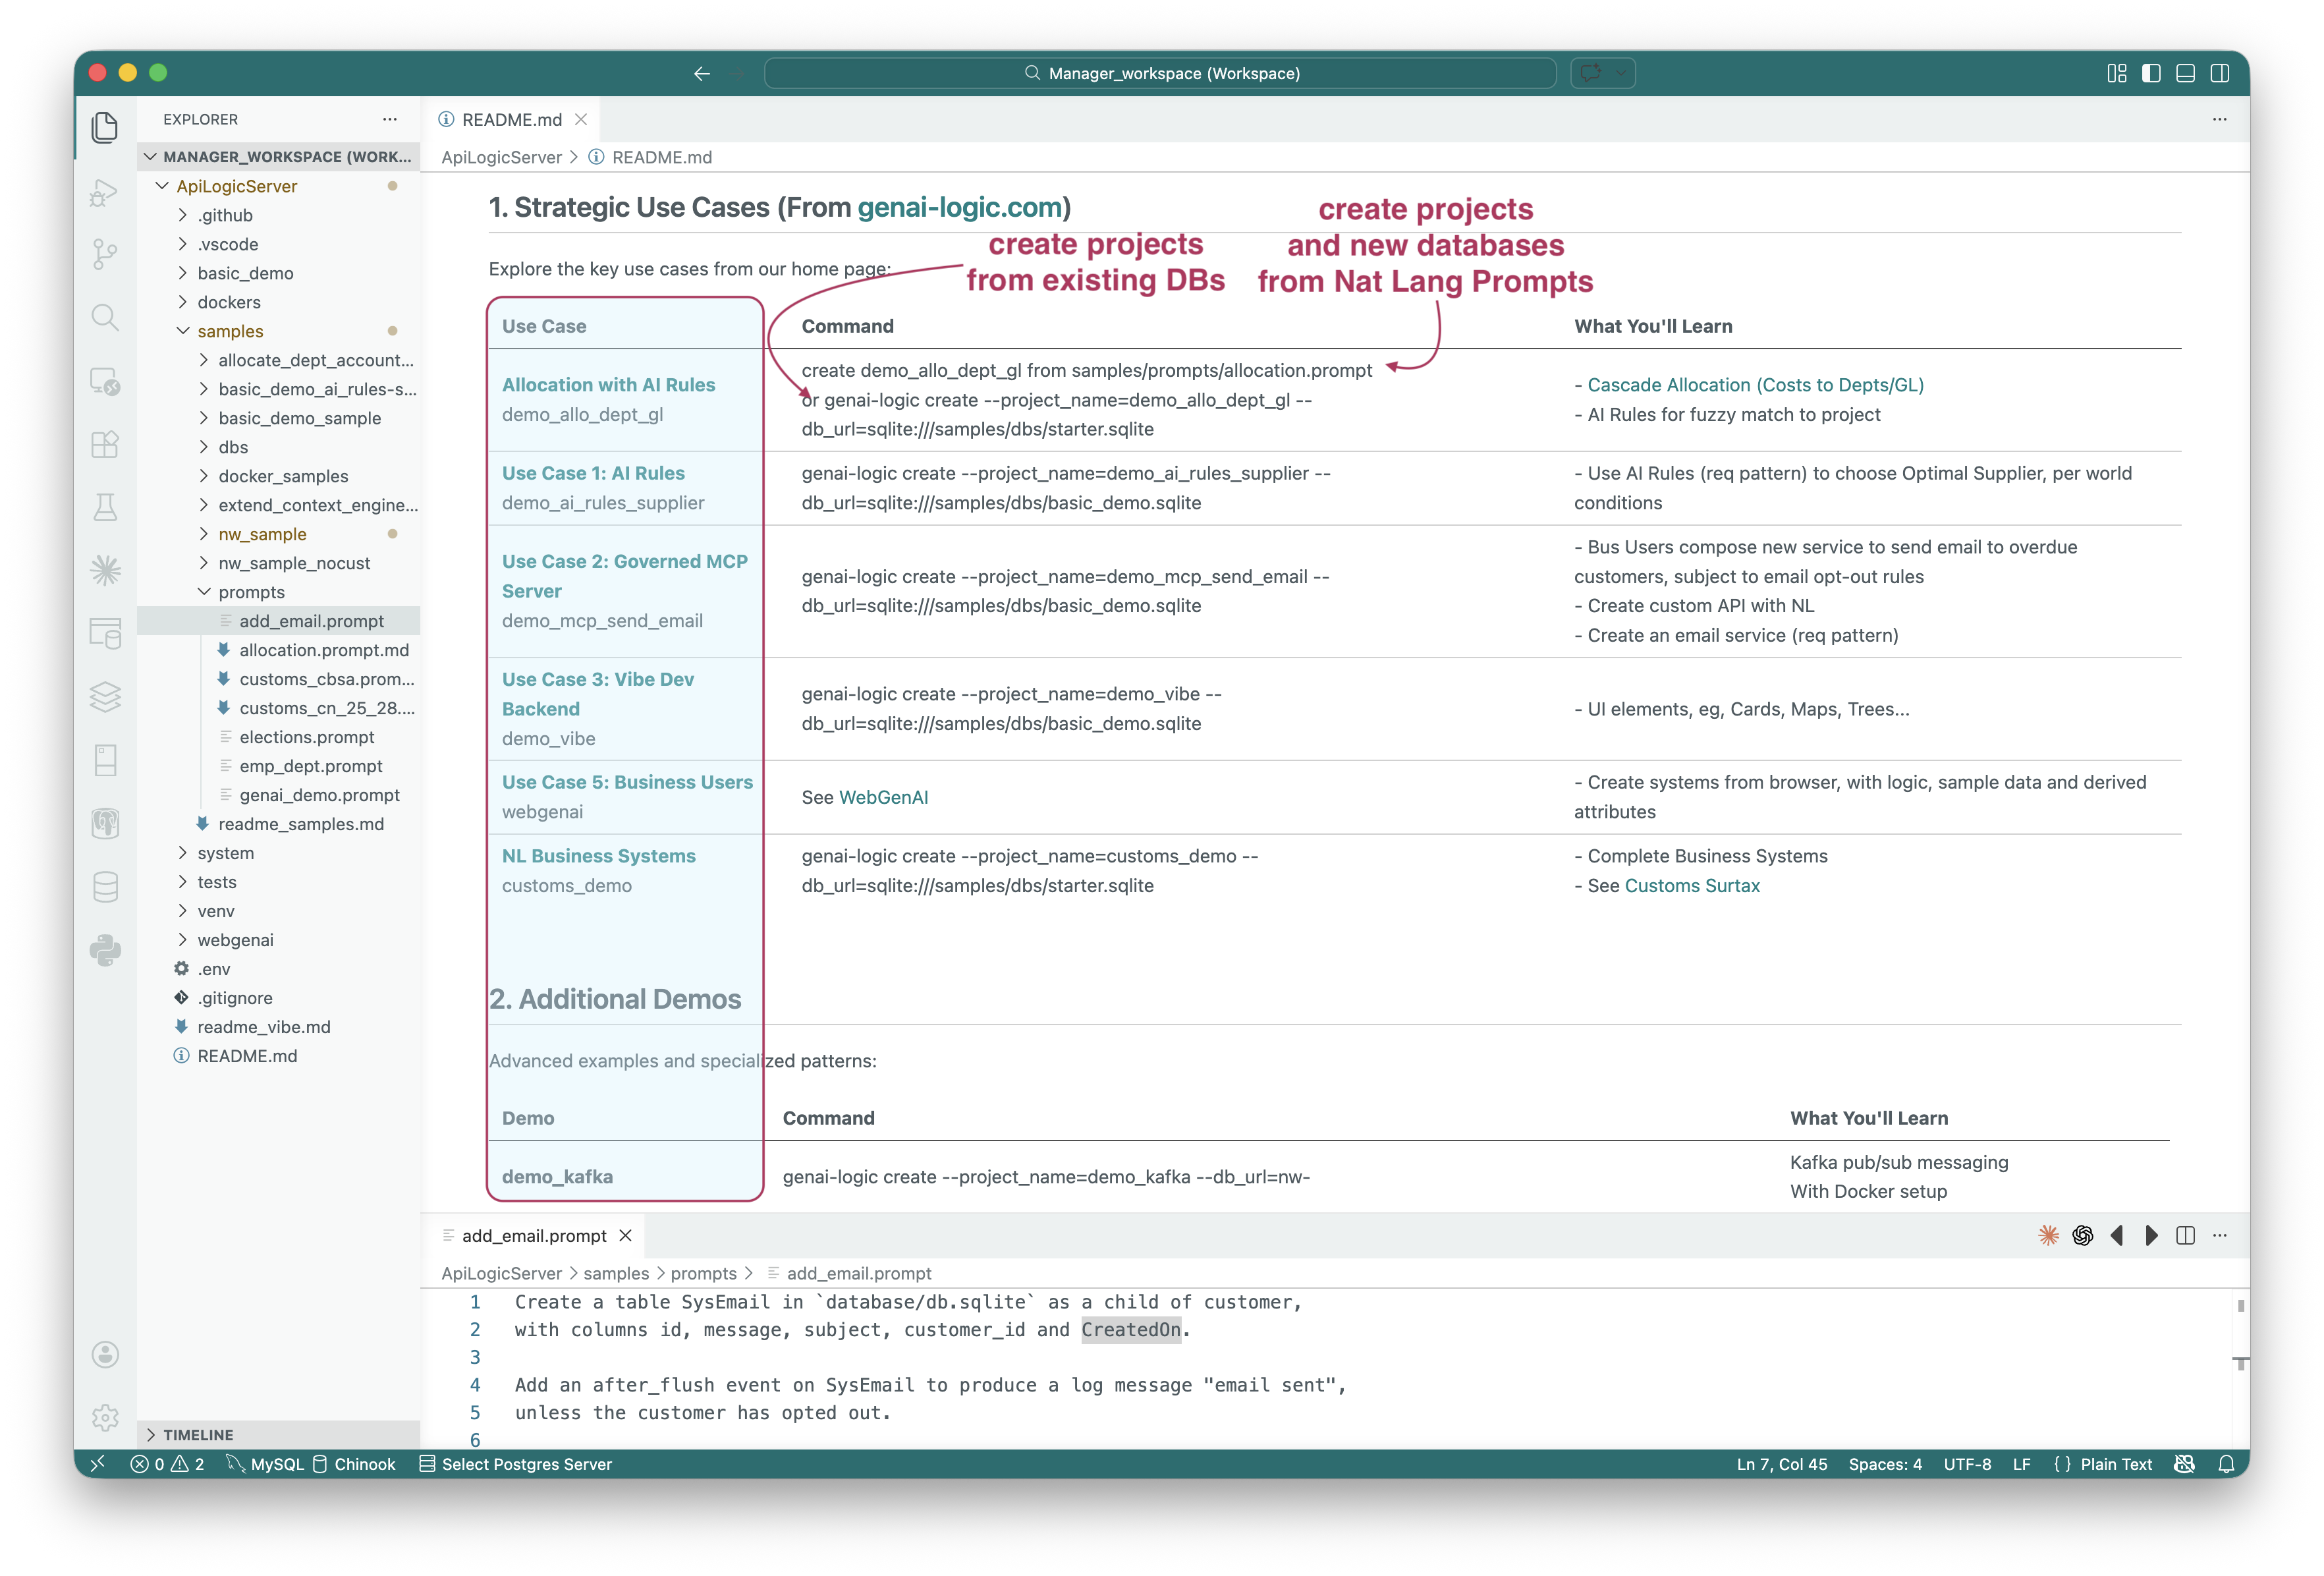Select the add_email.prompt editor tab
Viewport: 2324px width, 1576px height.
pyautogui.click(x=533, y=1236)
